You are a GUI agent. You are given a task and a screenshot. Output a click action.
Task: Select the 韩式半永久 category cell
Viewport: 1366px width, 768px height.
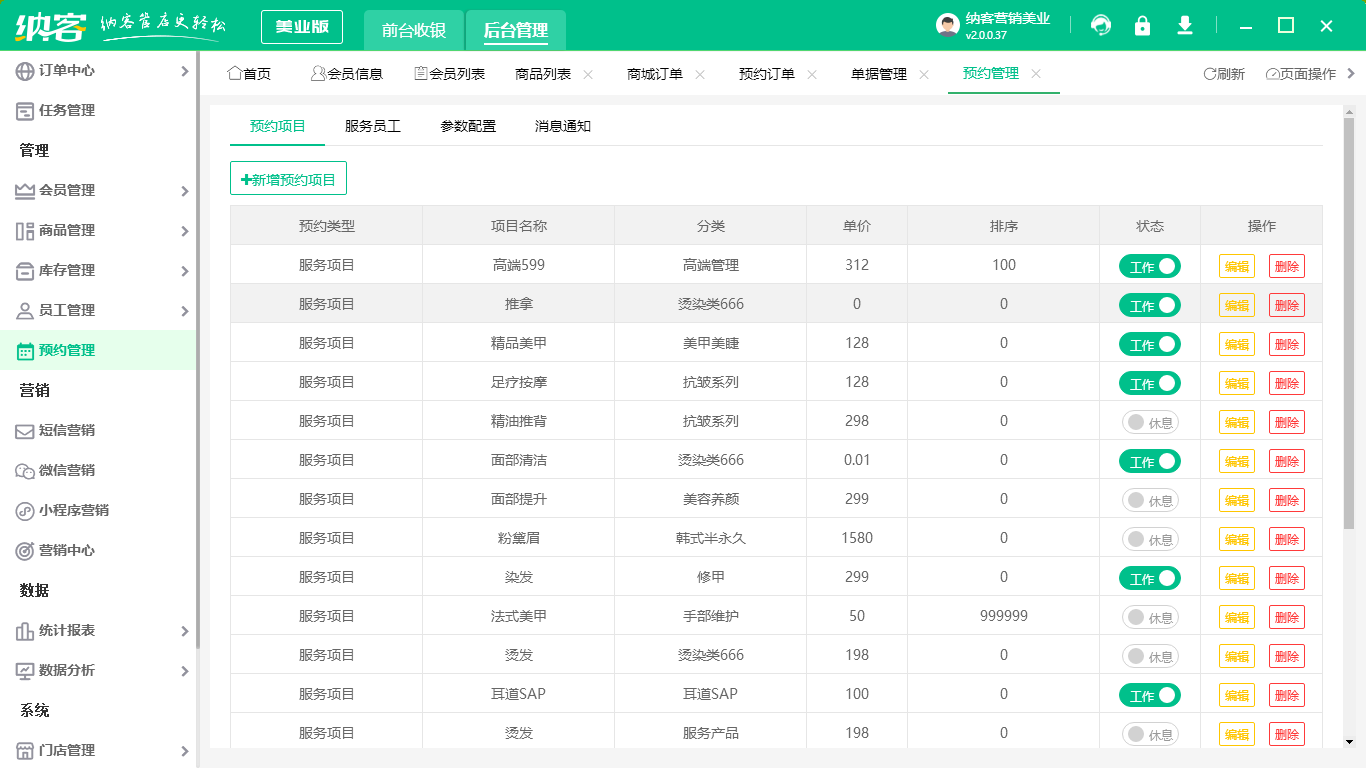(x=711, y=538)
